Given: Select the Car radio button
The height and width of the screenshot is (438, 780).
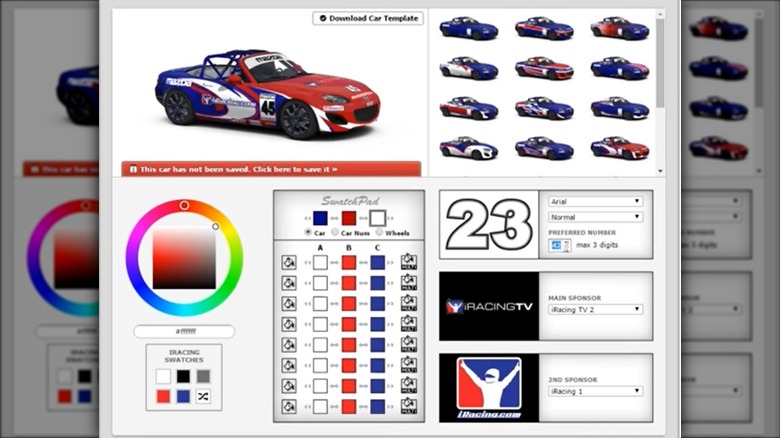Looking at the screenshot, I should pos(308,232).
